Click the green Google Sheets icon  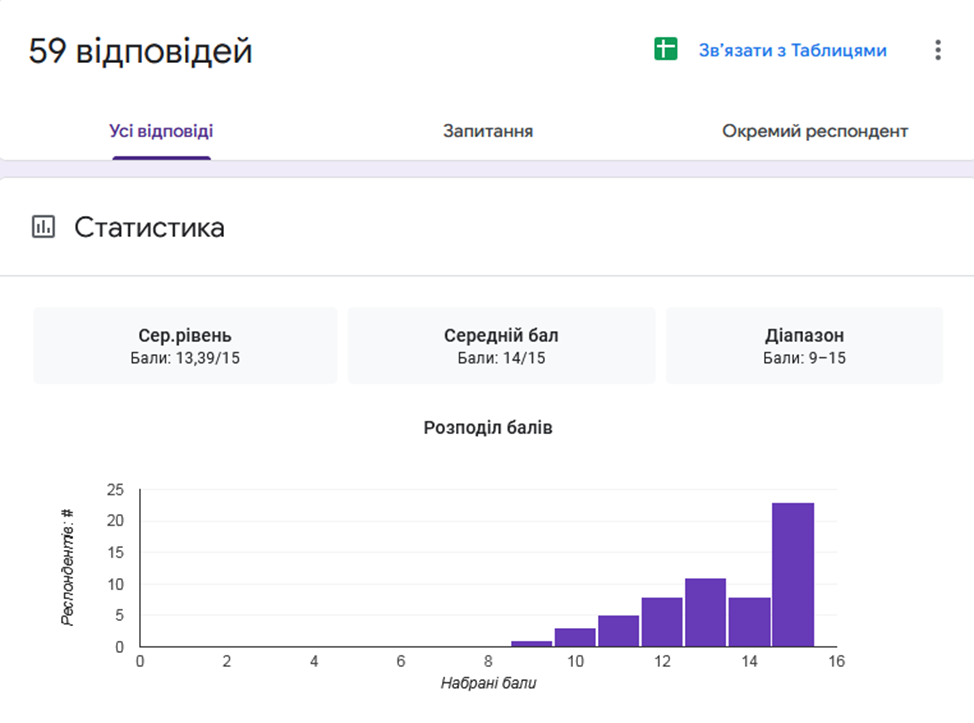(666, 50)
